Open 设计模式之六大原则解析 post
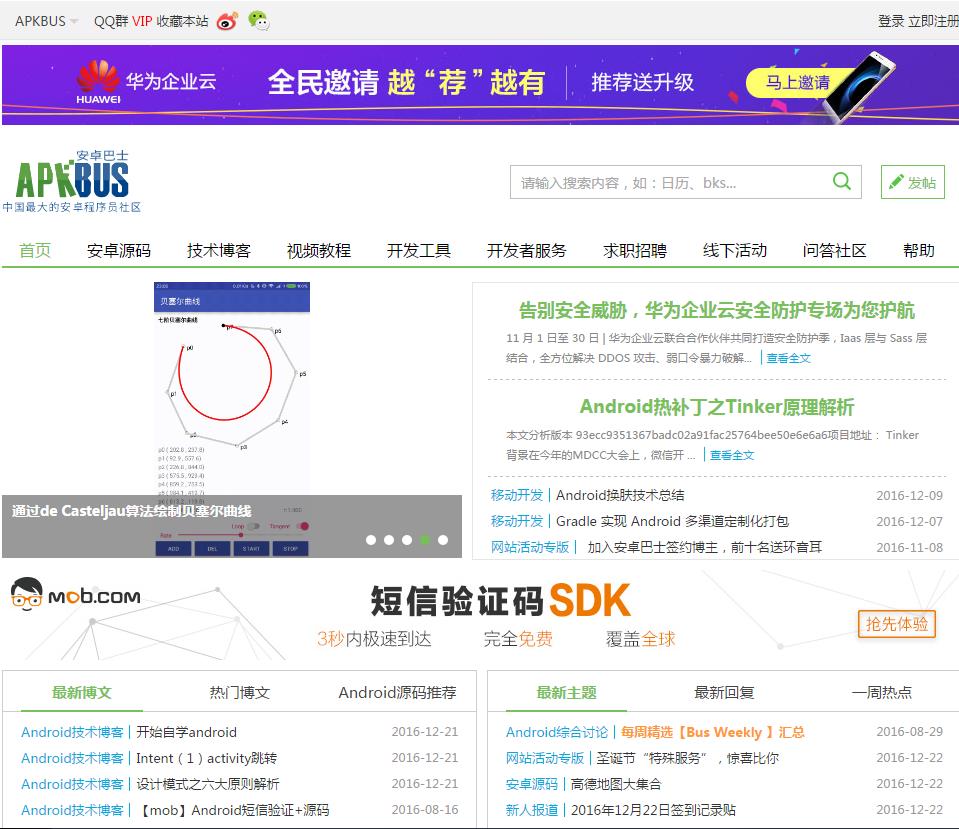Screen dimensions: 959x829 [x=207, y=784]
